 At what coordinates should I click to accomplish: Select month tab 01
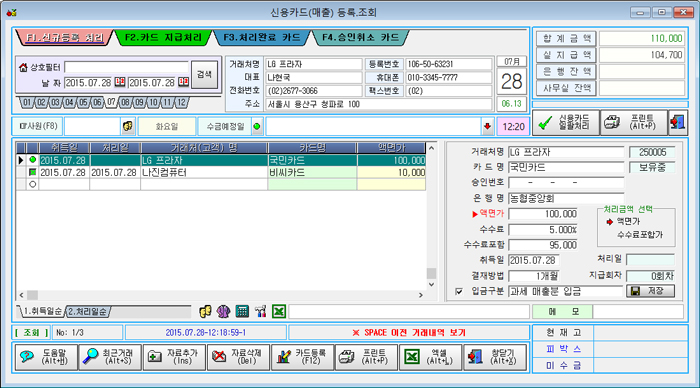click(27, 103)
